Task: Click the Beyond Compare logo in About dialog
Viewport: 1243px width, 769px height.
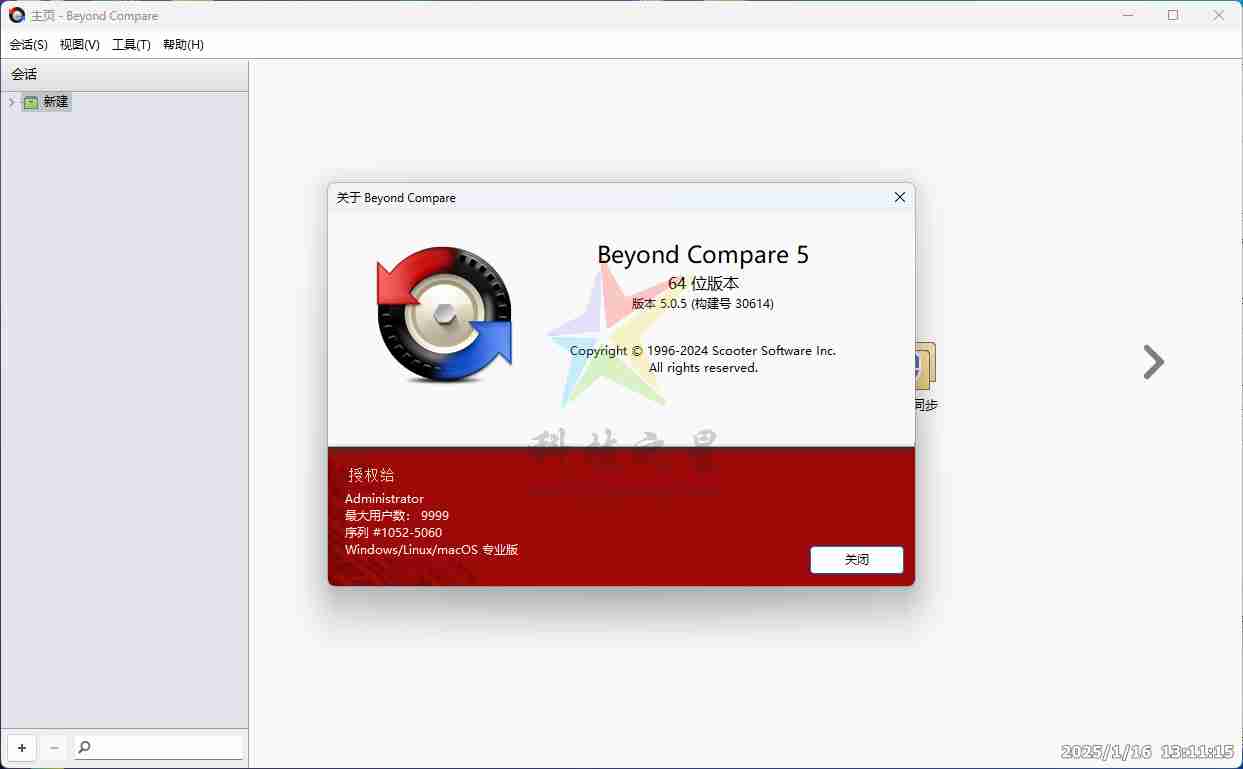Action: [444, 314]
